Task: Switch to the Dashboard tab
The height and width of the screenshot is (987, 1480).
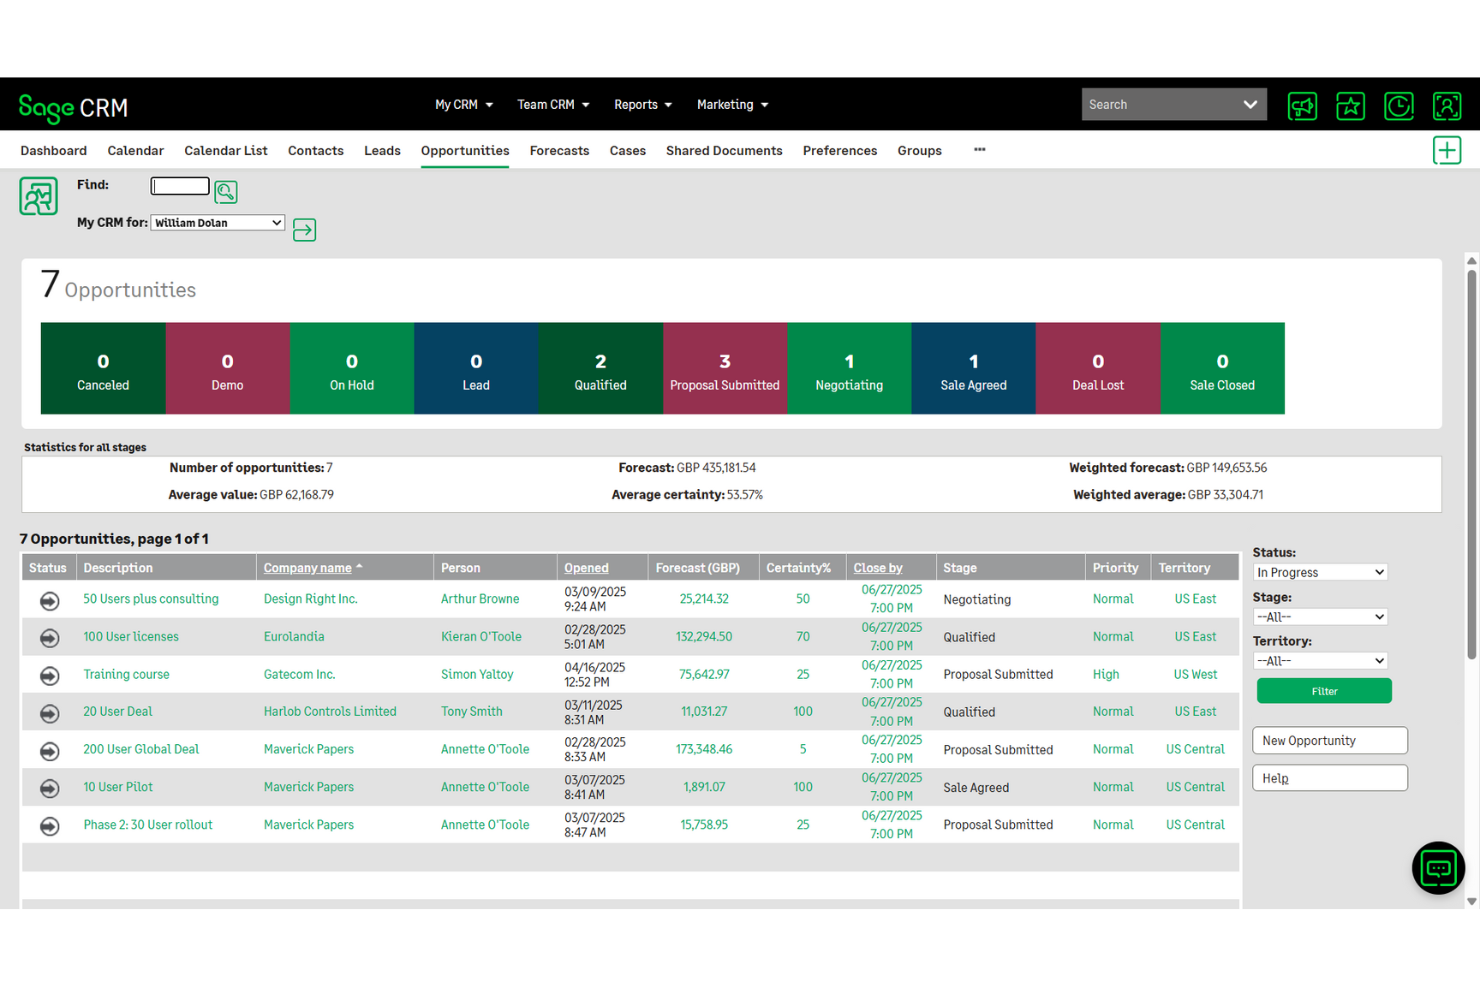Action: tap(53, 151)
